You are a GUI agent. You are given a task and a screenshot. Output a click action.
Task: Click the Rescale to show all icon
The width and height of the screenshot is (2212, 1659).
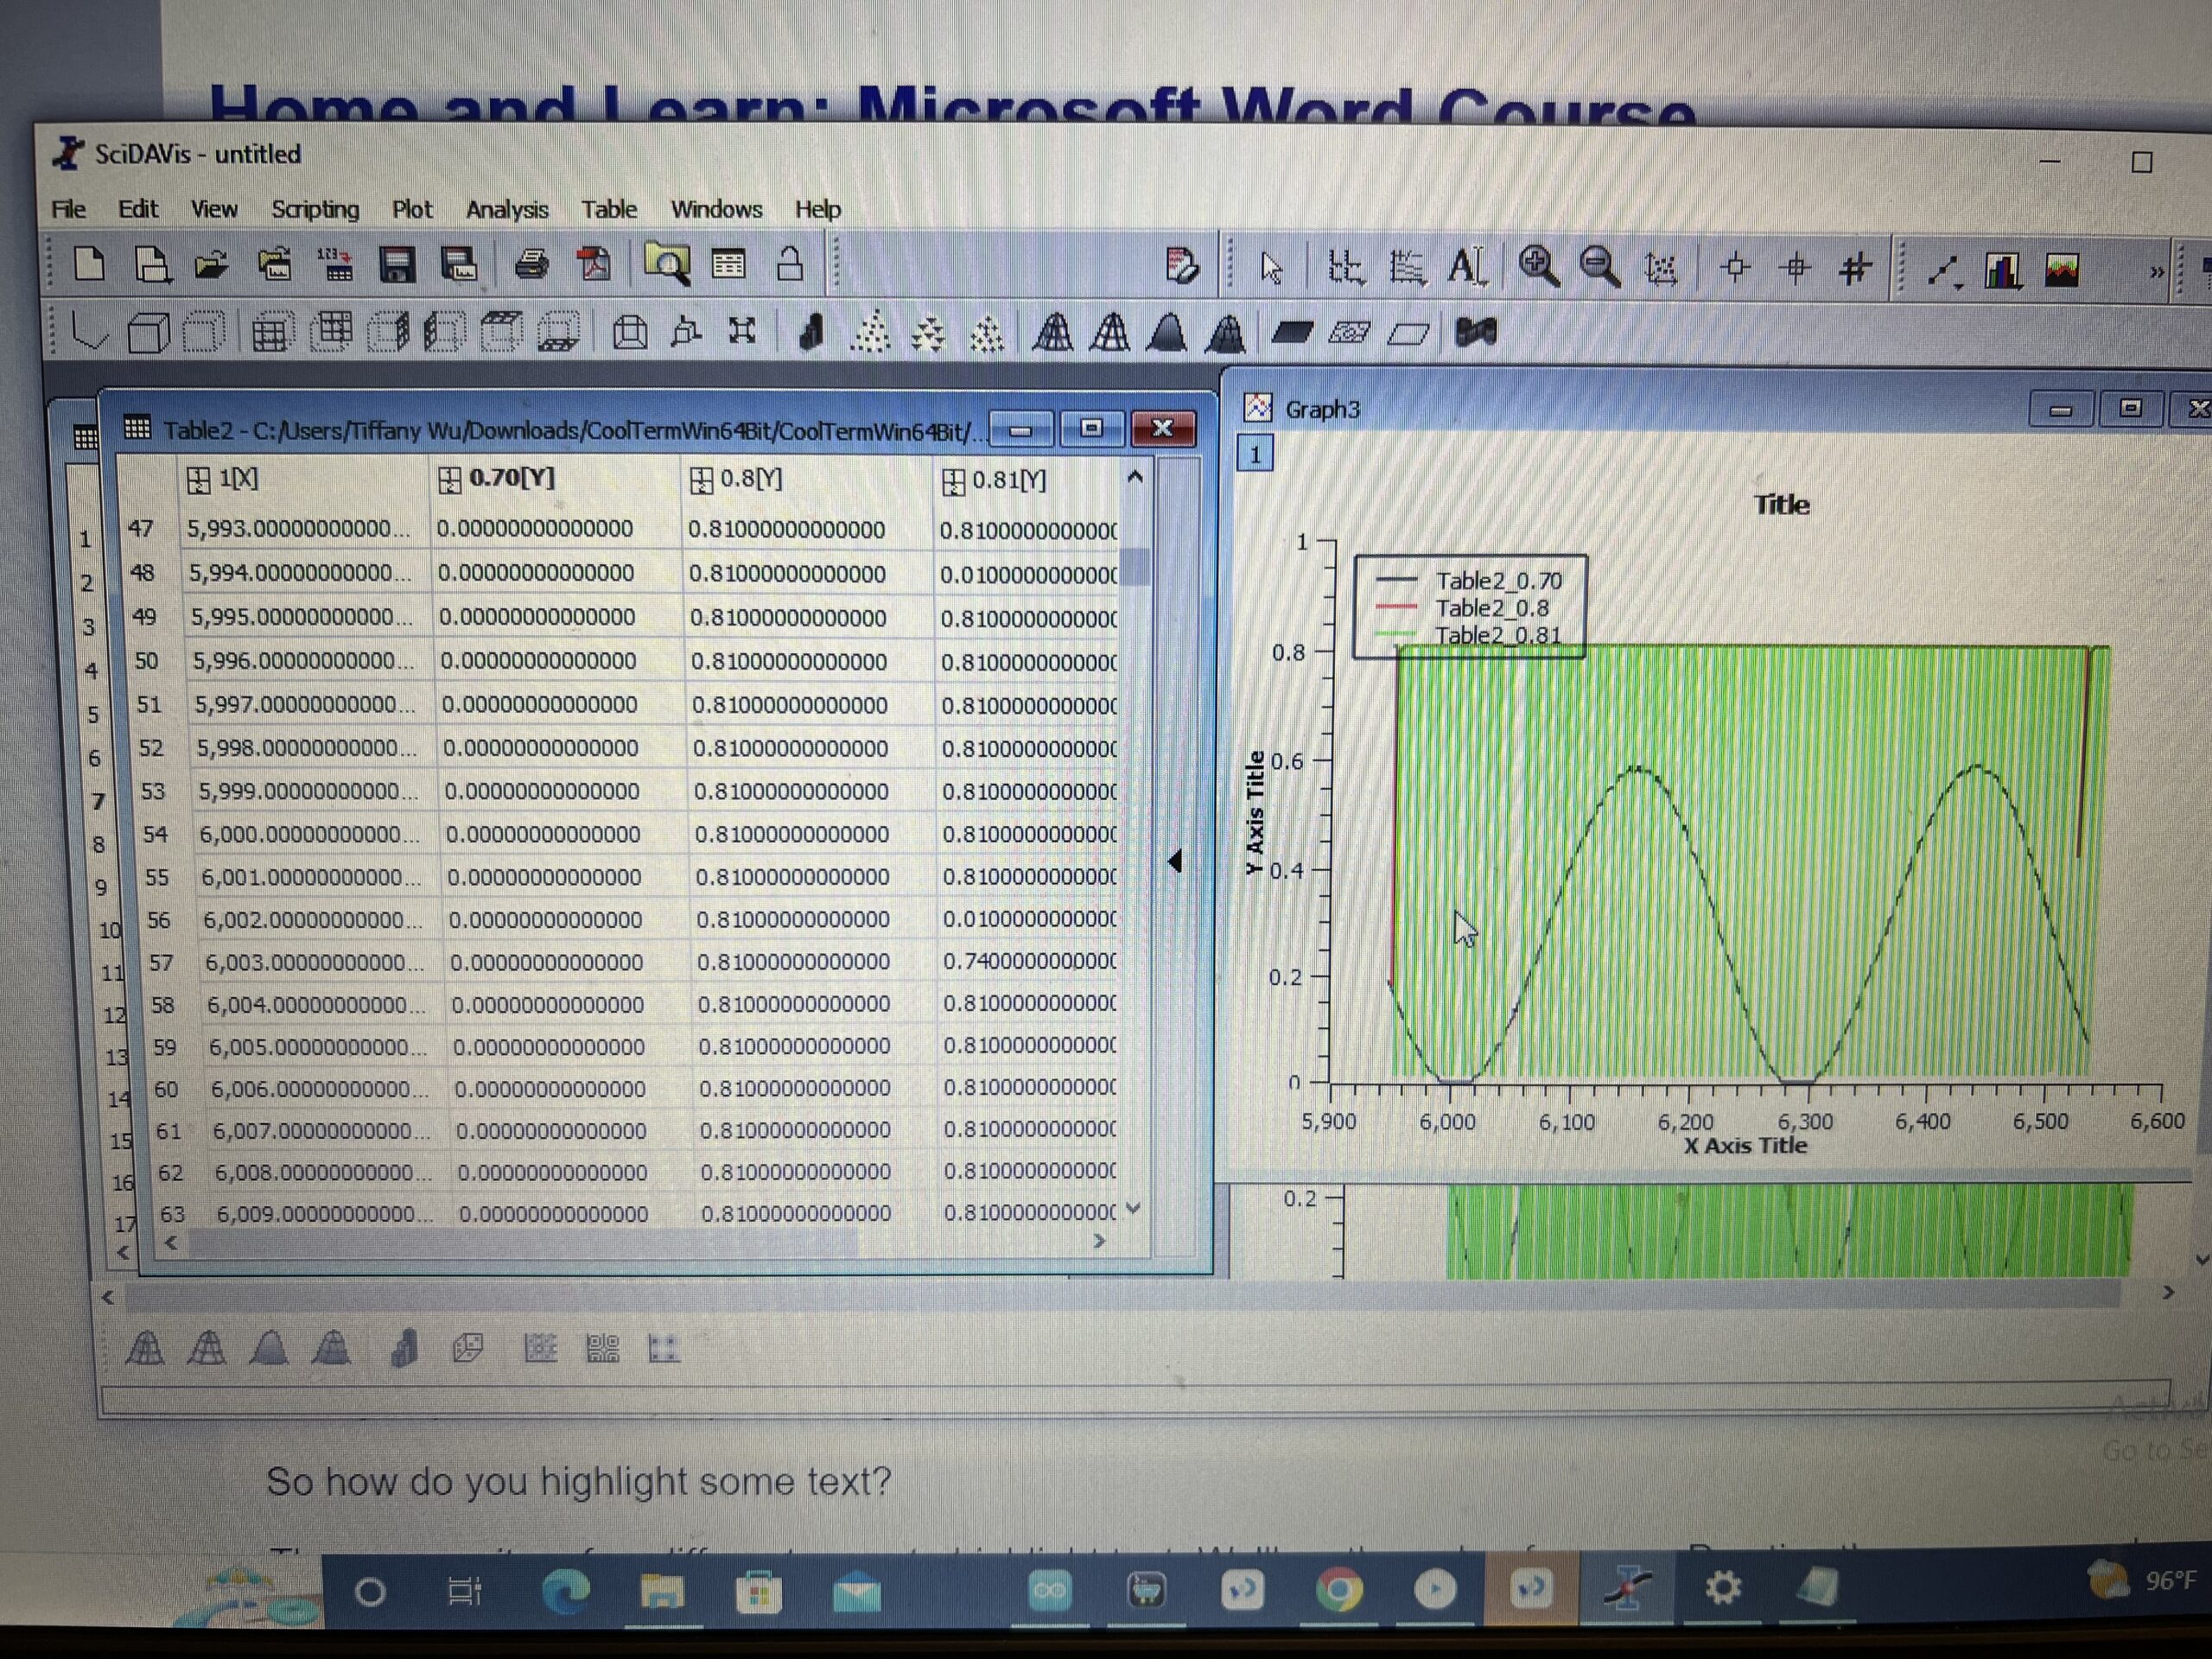pos(1661,268)
